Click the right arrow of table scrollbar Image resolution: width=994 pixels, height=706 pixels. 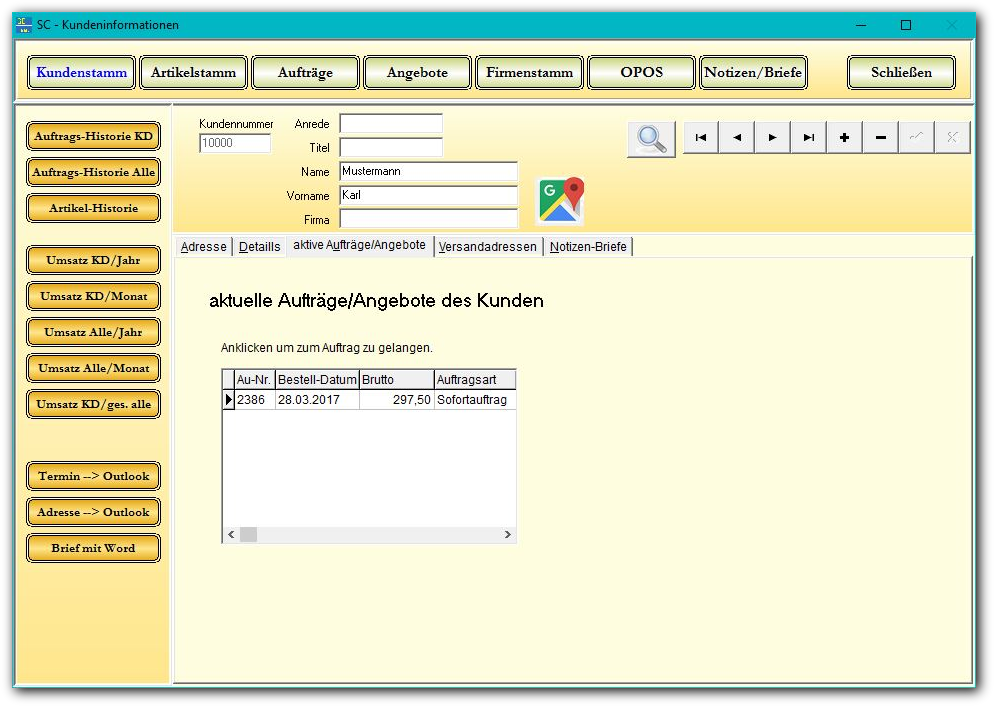[508, 535]
